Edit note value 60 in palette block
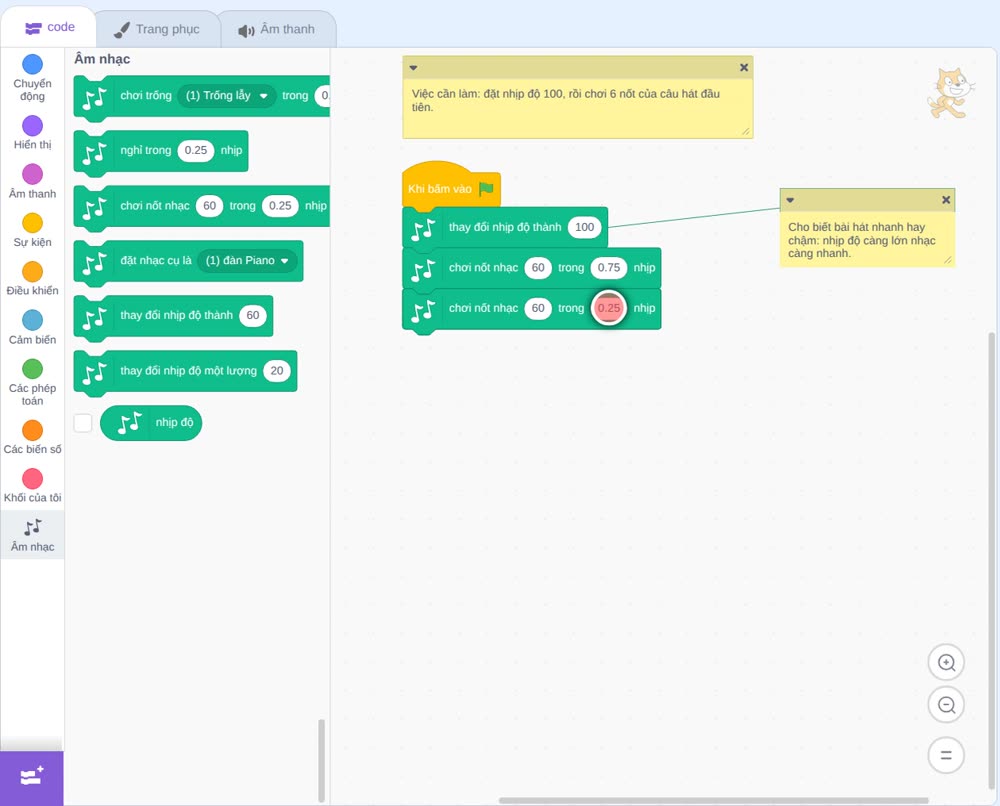Image resolution: width=1000 pixels, height=806 pixels. [210, 205]
